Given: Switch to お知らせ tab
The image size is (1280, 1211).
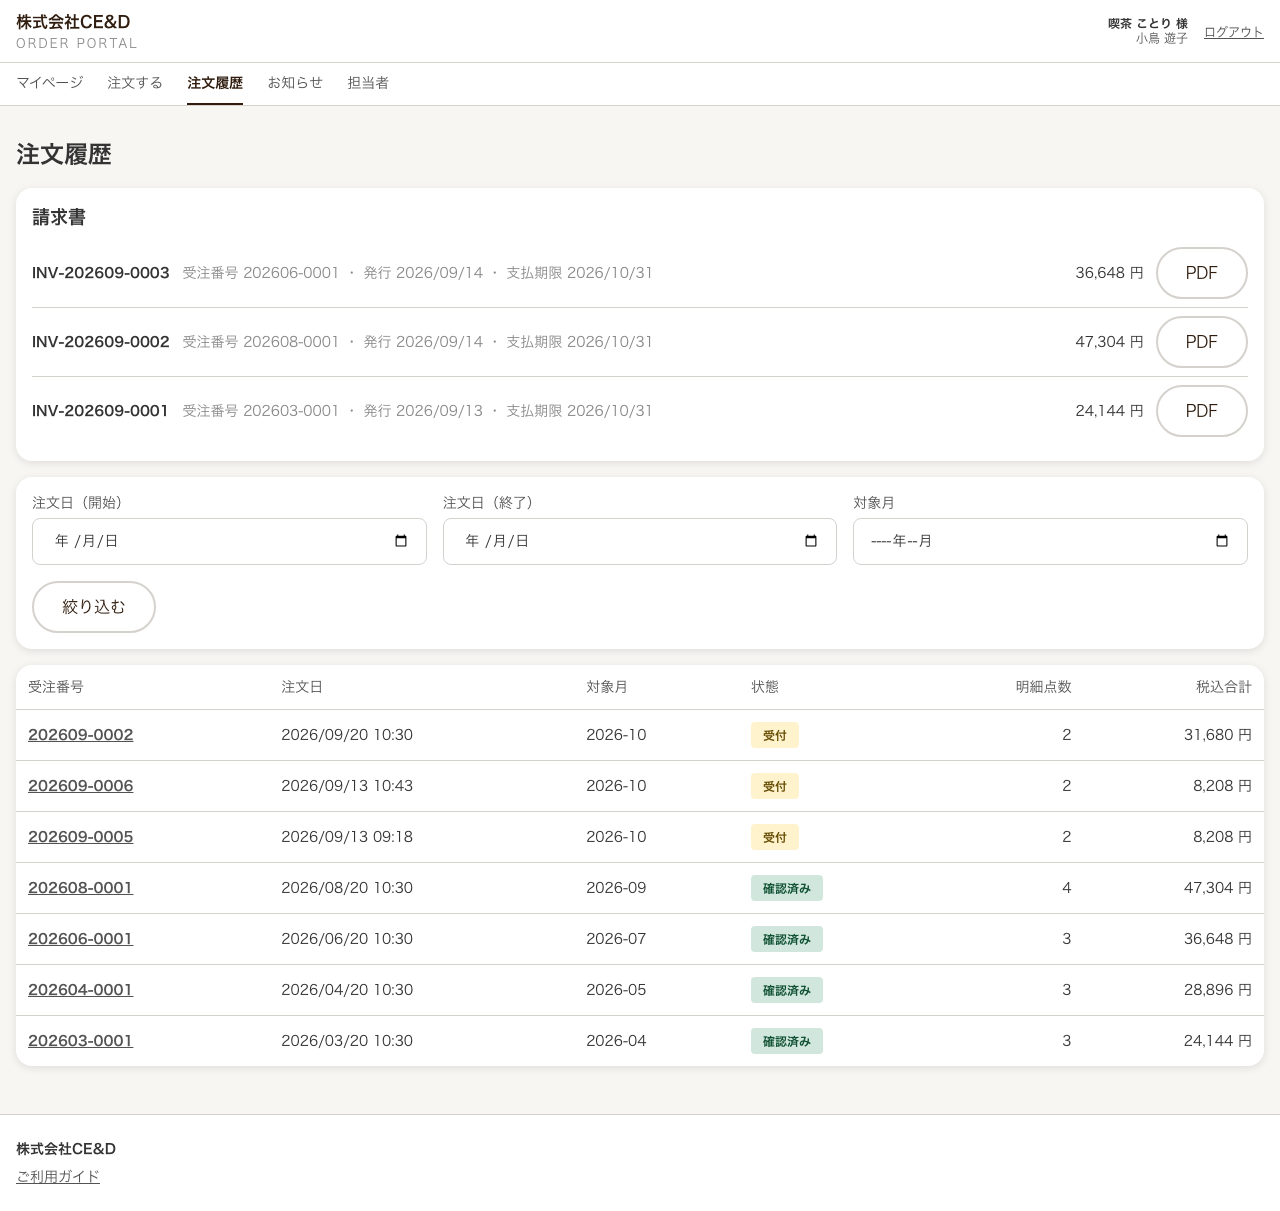Looking at the screenshot, I should (x=295, y=83).
